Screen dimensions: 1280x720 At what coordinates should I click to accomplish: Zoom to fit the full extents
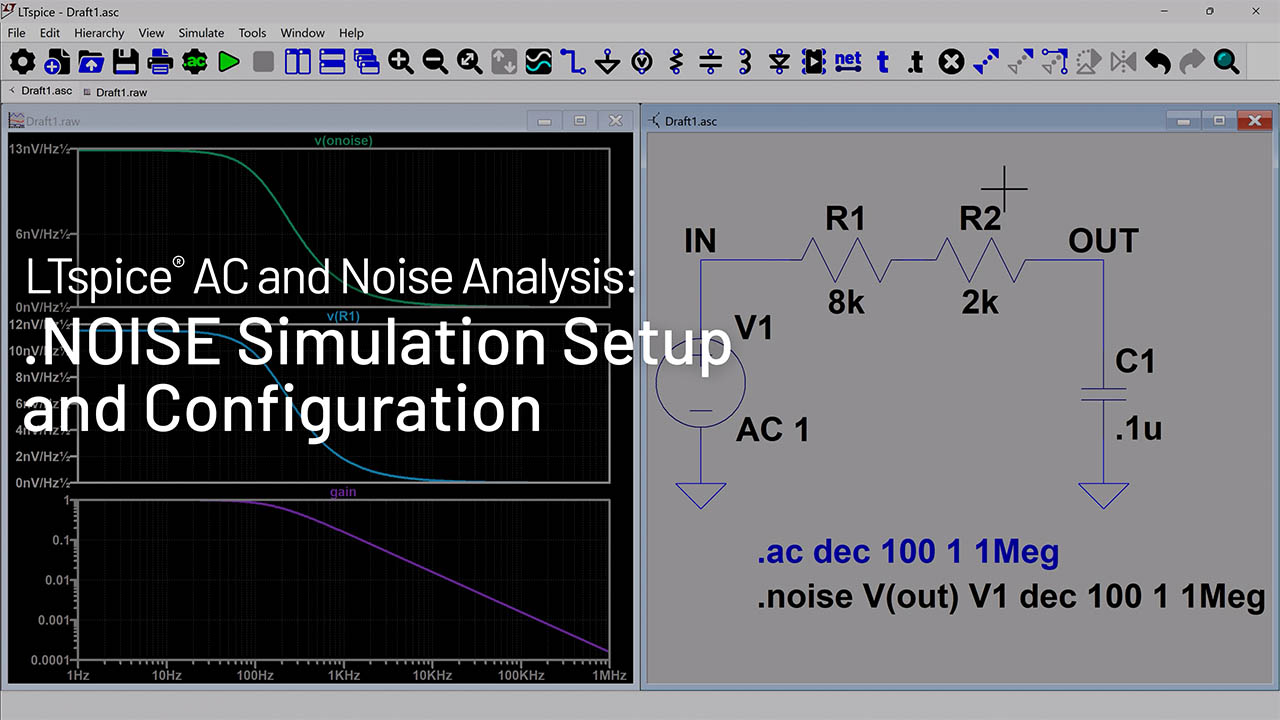(x=470, y=62)
